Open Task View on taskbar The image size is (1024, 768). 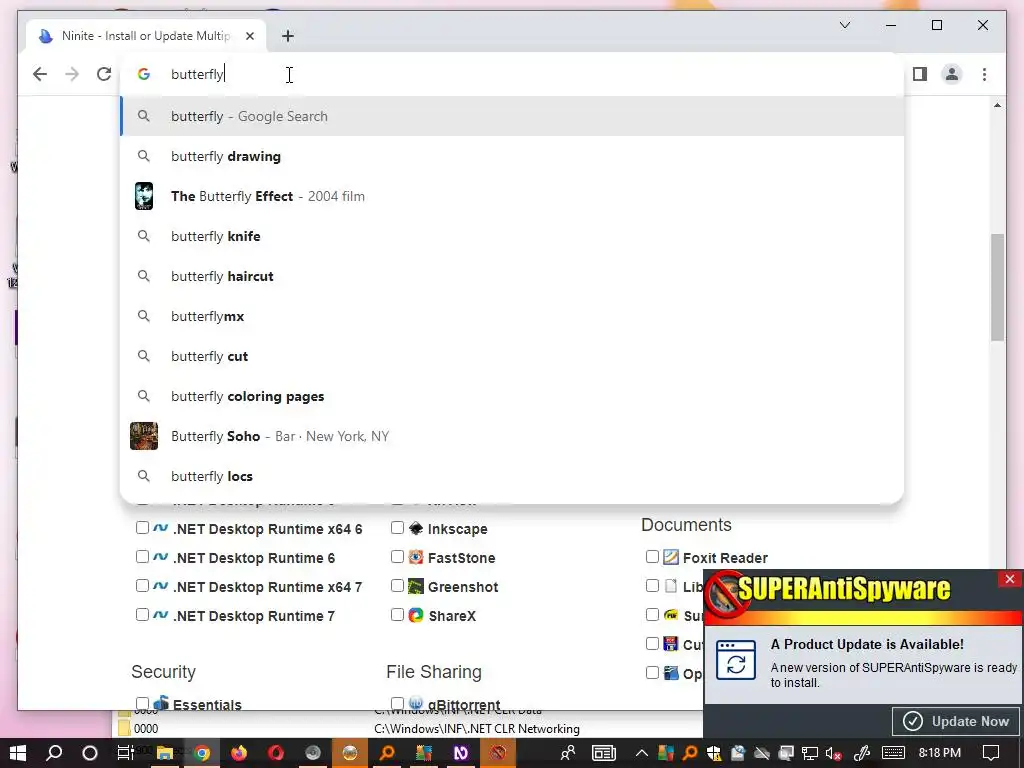pos(125,753)
